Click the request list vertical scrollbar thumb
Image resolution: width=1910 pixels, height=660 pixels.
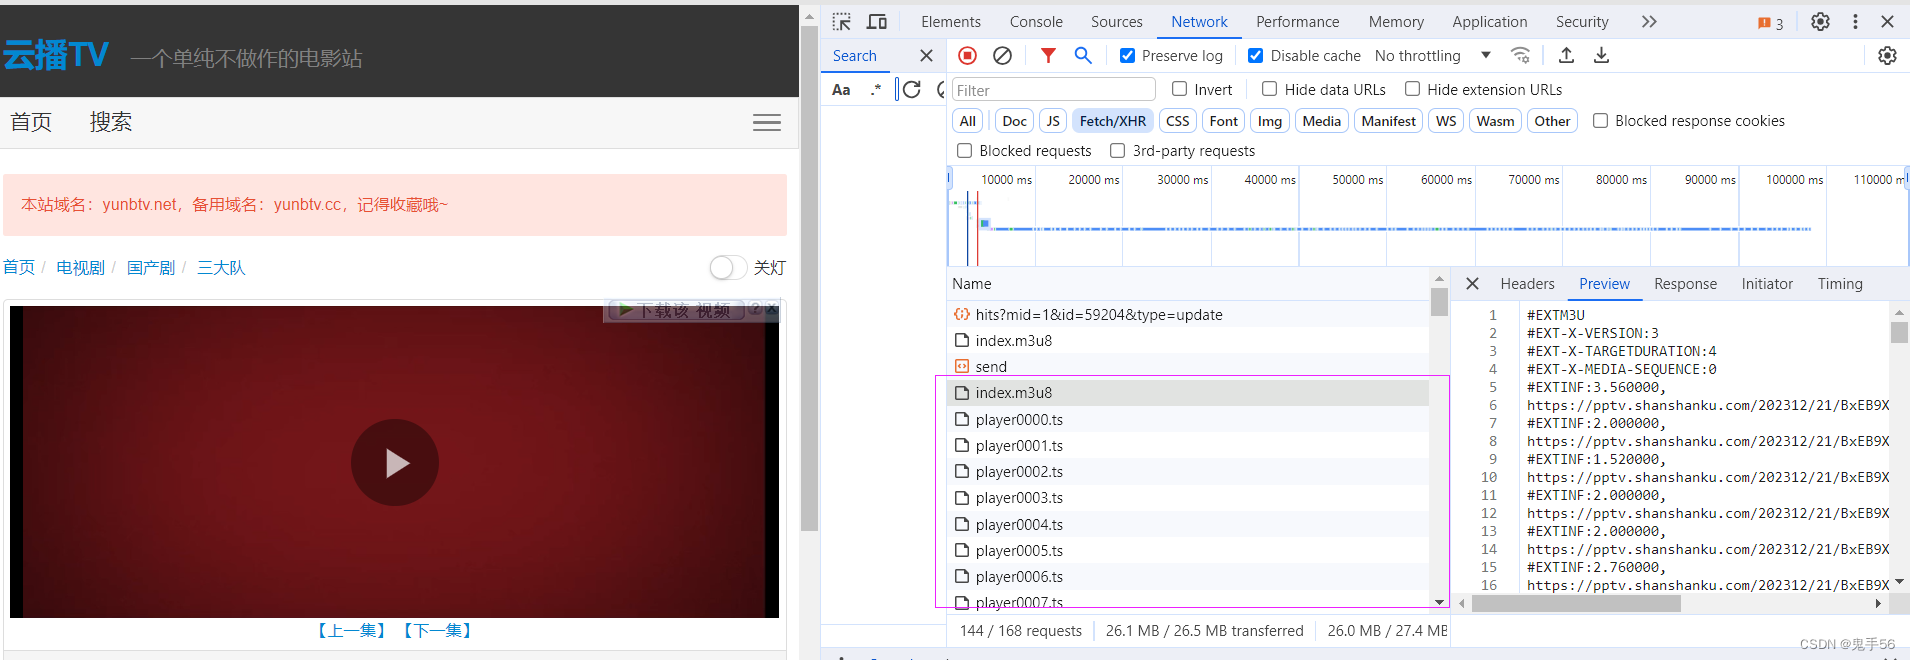coord(1439,302)
